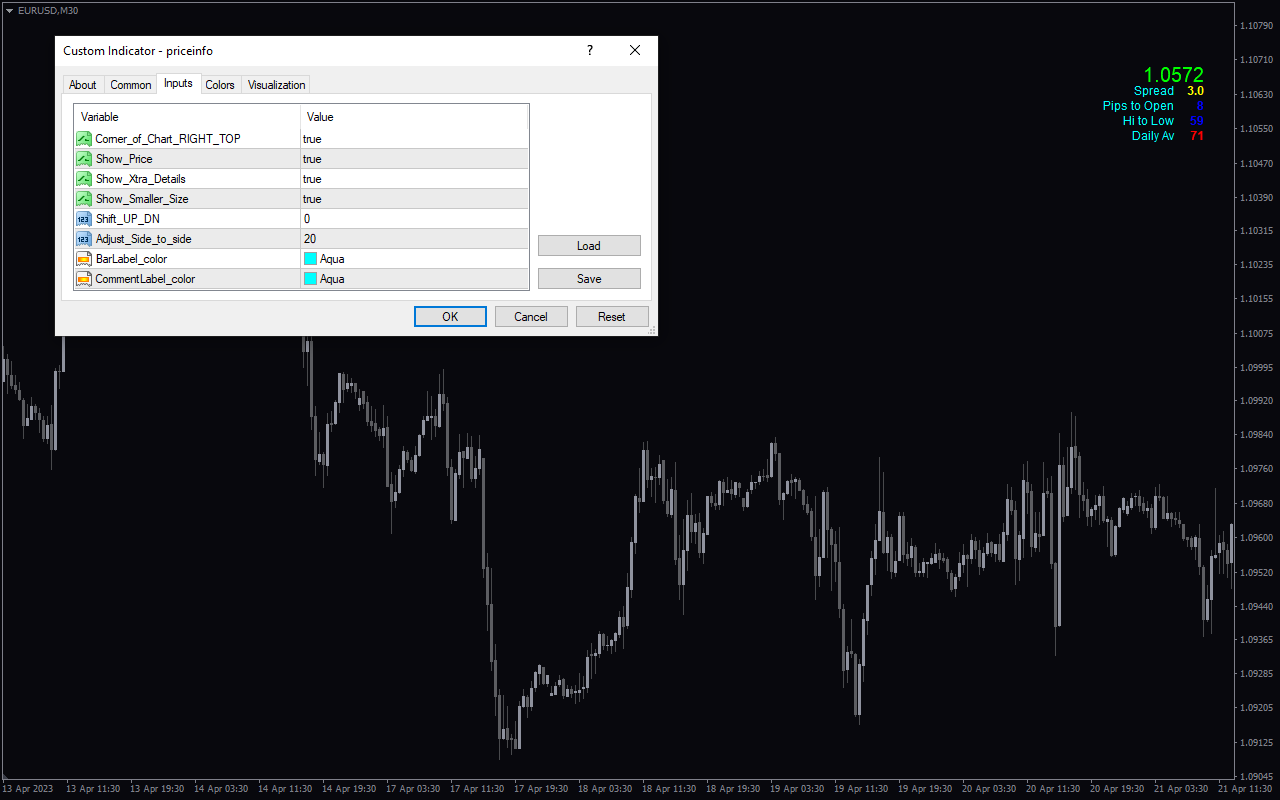This screenshot has width=1280, height=800.
Task: Close the Custom Indicator dialog
Action: click(634, 51)
